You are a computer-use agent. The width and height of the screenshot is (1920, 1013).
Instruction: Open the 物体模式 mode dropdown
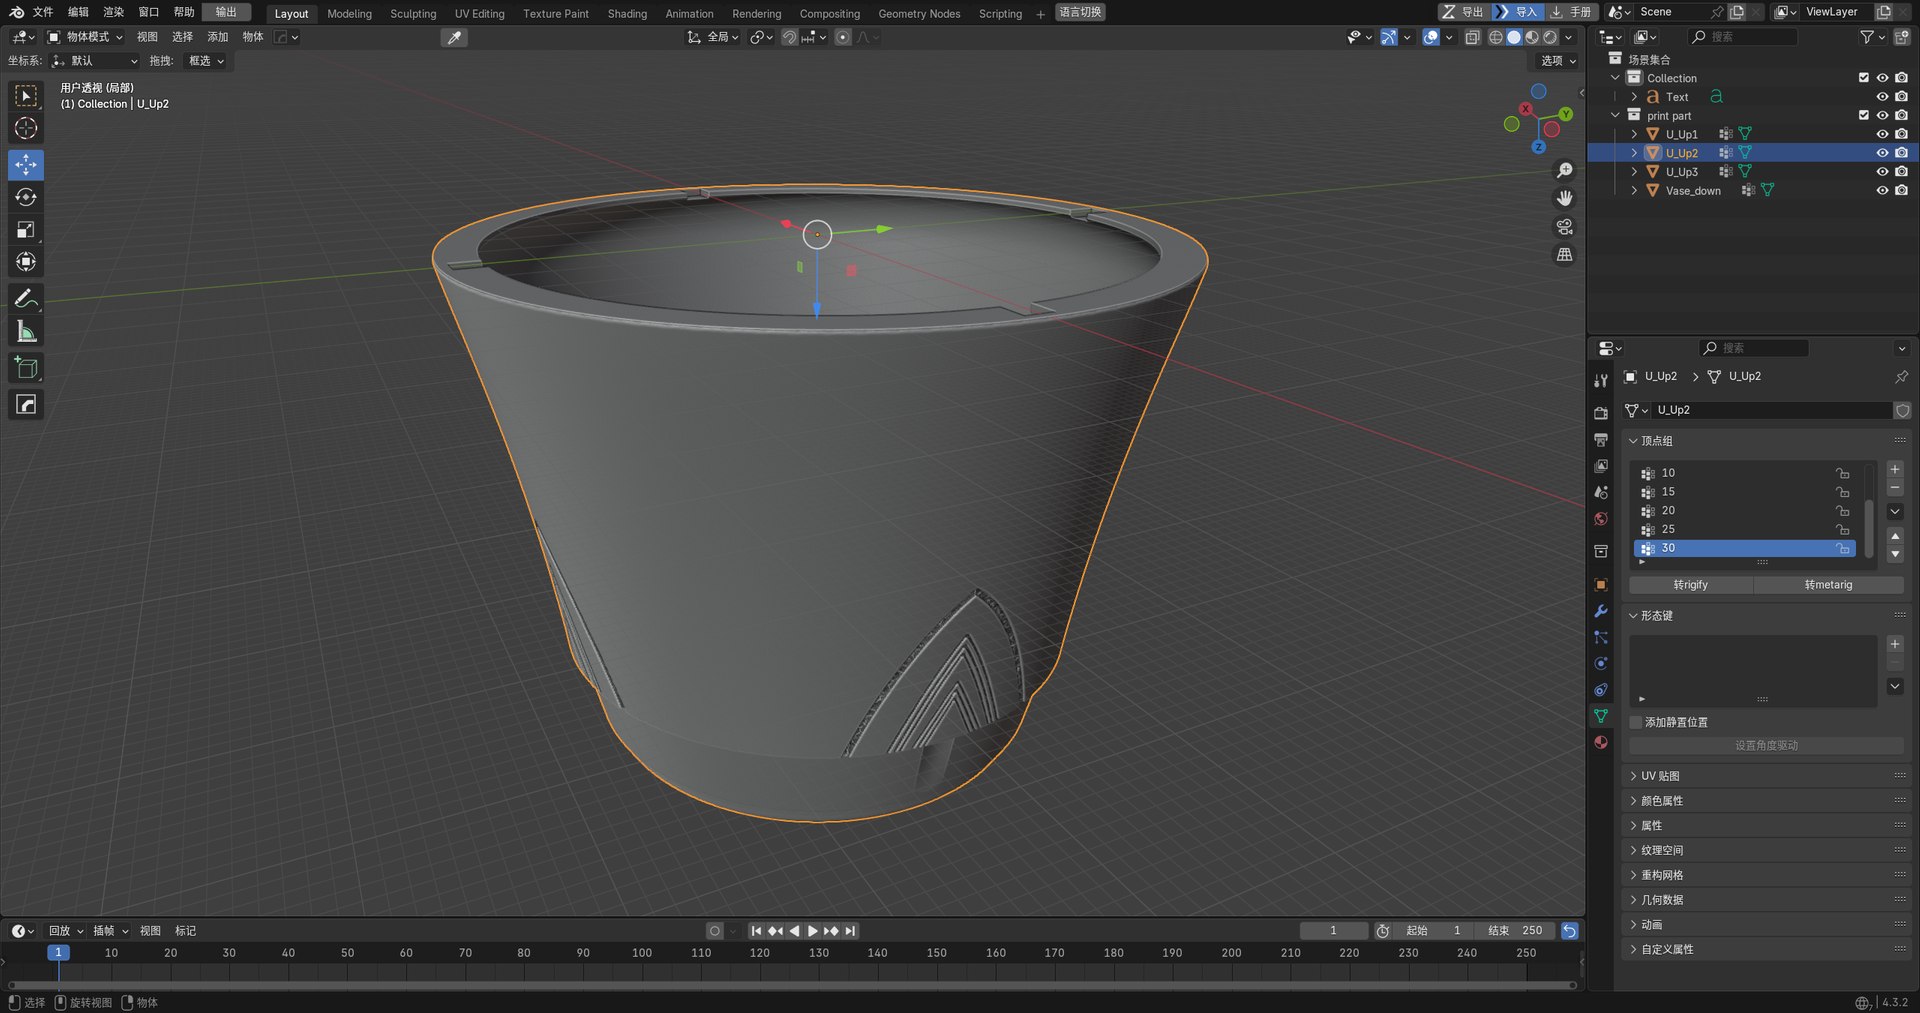coord(86,37)
